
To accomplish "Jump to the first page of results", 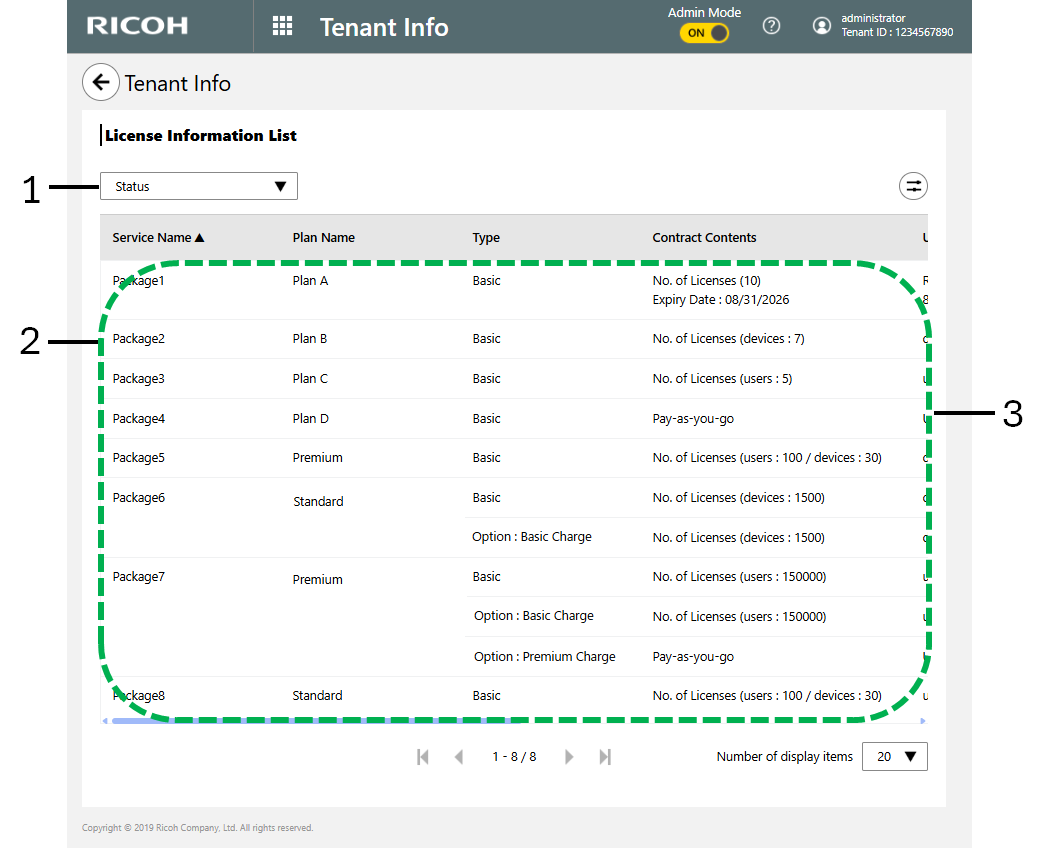I will (x=423, y=757).
